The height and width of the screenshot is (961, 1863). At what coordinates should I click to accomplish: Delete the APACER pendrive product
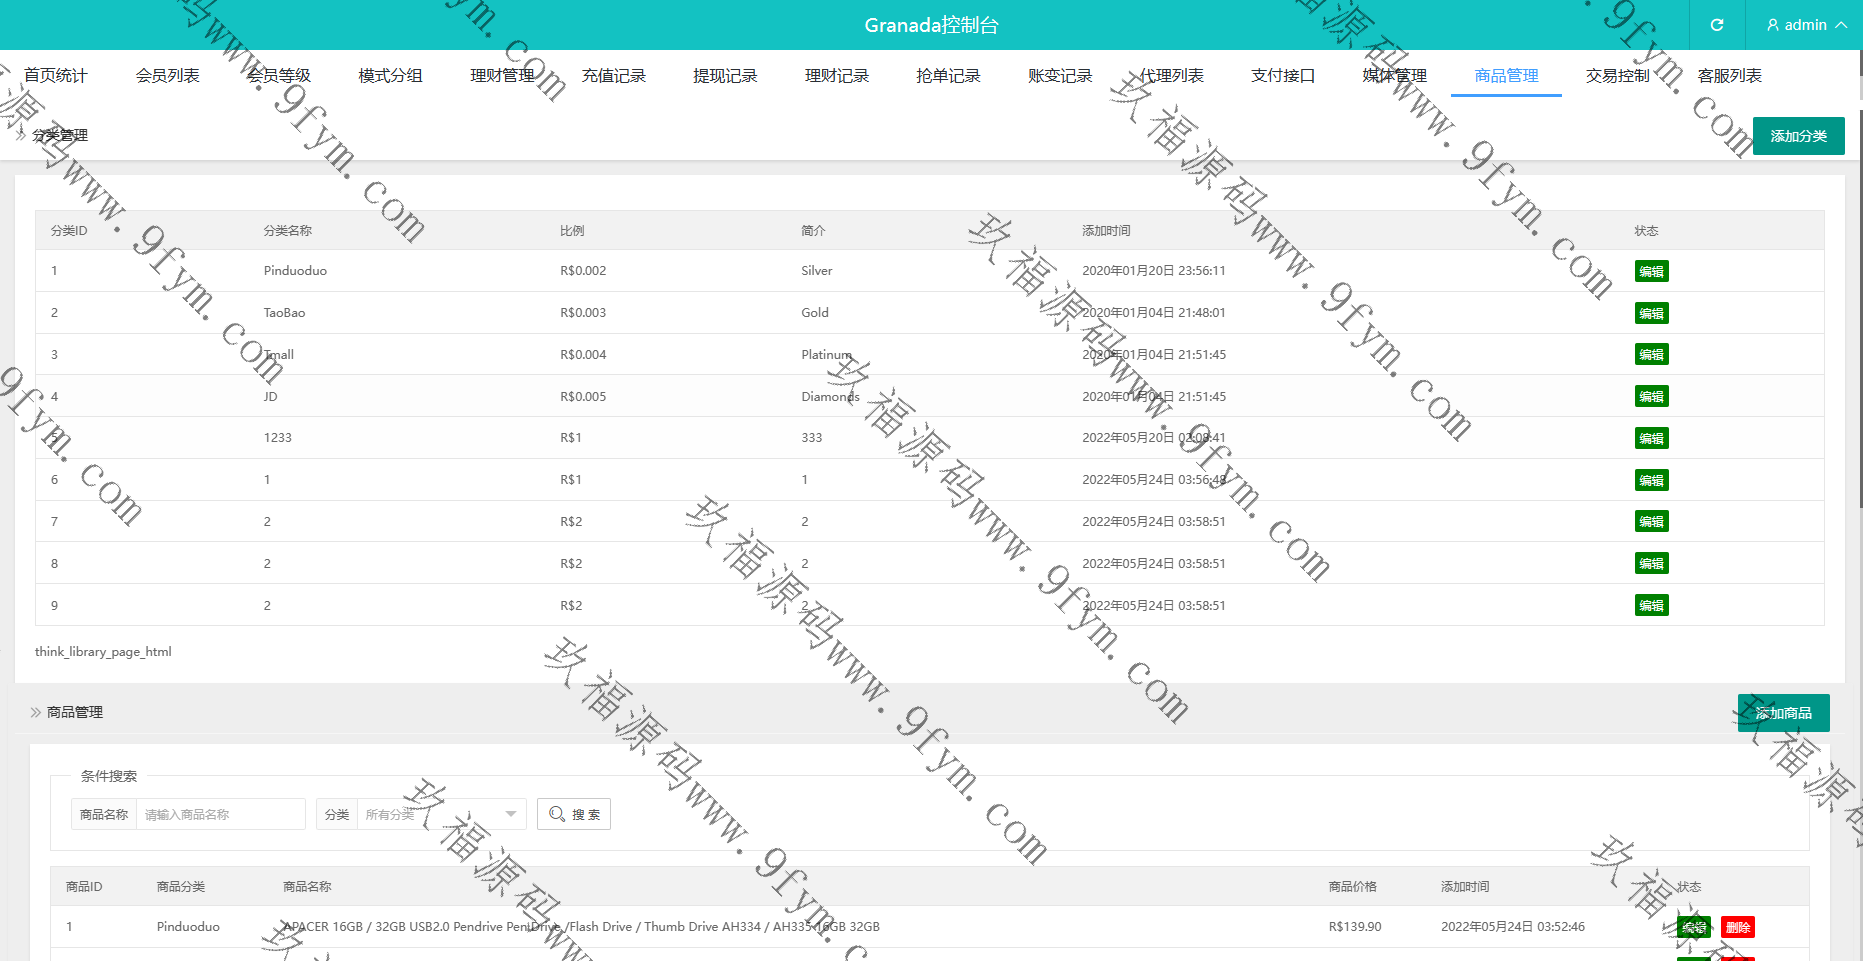tap(1738, 927)
